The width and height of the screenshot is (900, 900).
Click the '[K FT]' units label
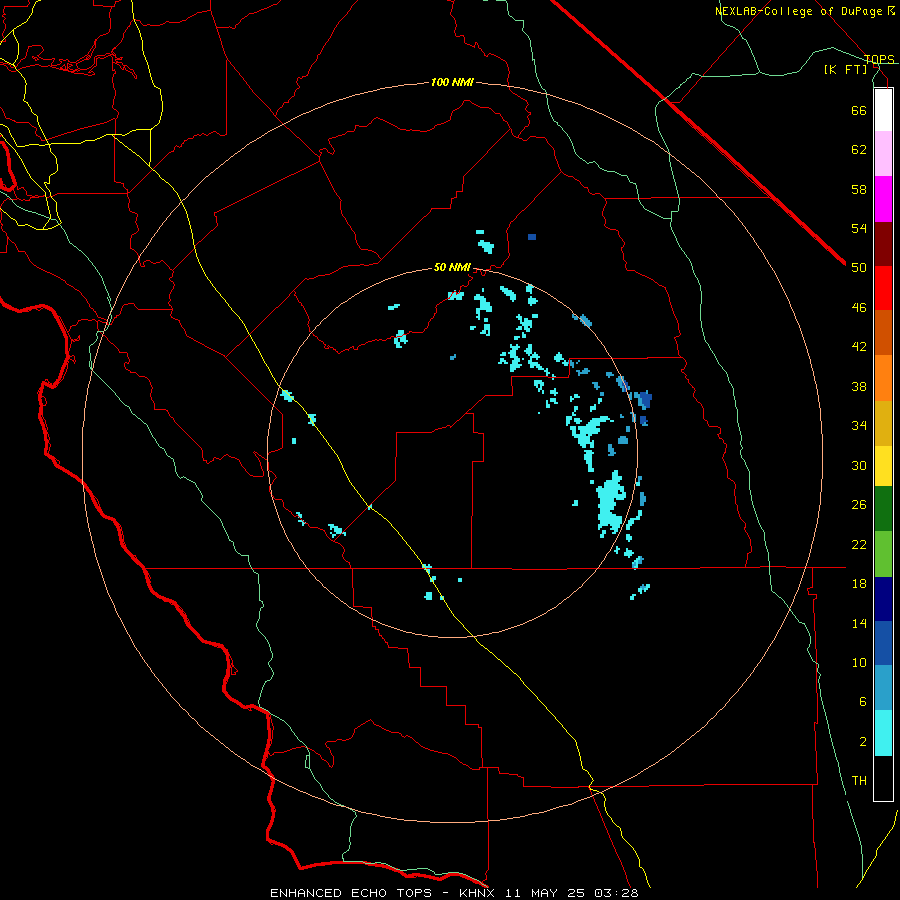click(x=846, y=69)
